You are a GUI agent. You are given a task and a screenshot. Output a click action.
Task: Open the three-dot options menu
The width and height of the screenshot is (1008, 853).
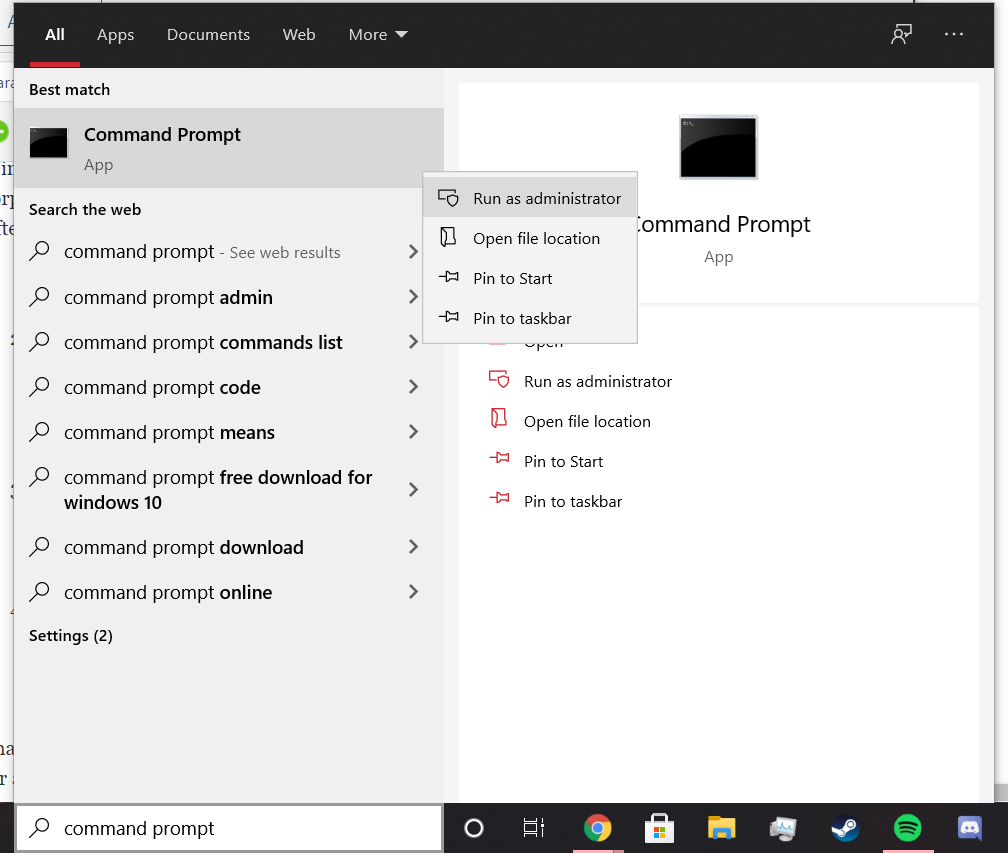[x=954, y=34]
